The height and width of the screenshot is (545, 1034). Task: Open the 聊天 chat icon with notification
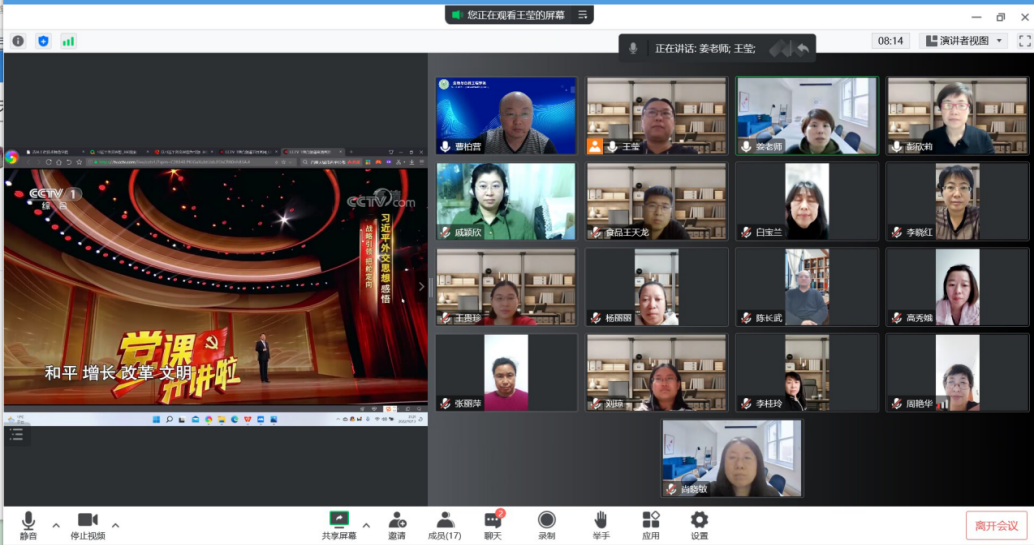[x=493, y=524]
